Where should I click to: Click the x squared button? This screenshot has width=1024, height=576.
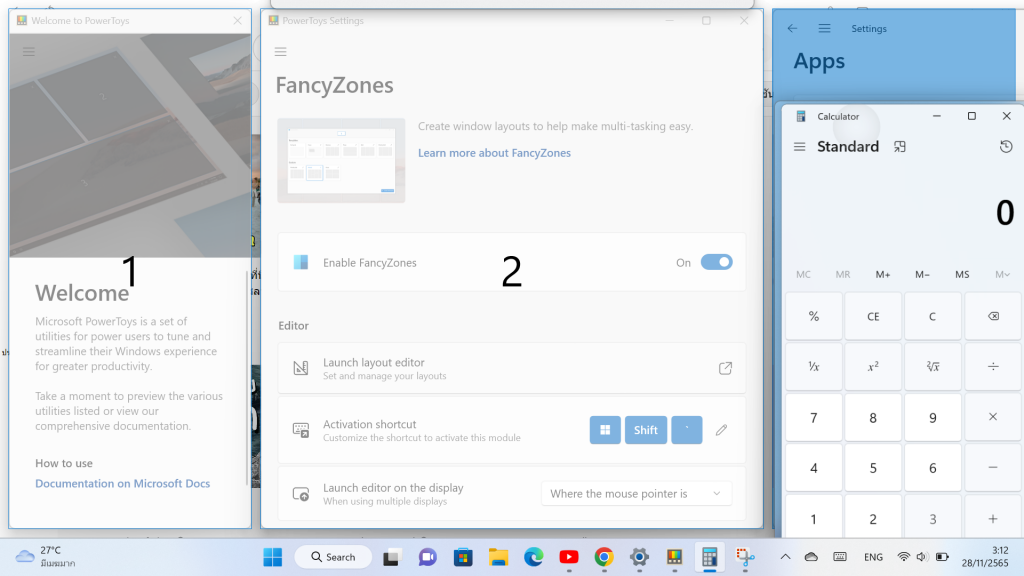tap(873, 366)
